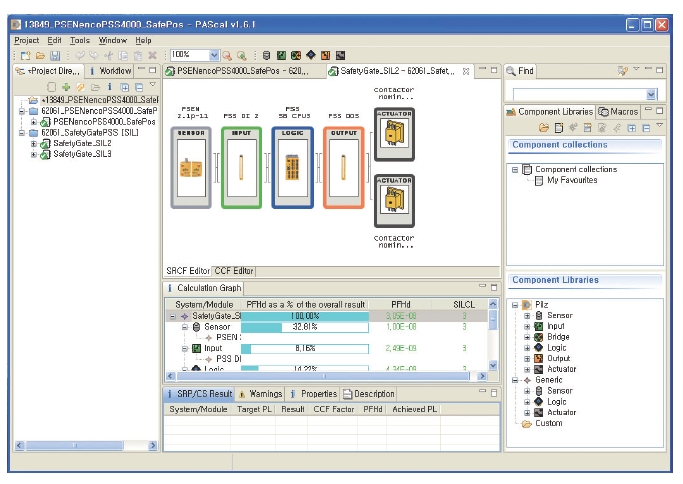683x484 pixels.
Task: Open the Tools menu
Action: tap(80, 41)
